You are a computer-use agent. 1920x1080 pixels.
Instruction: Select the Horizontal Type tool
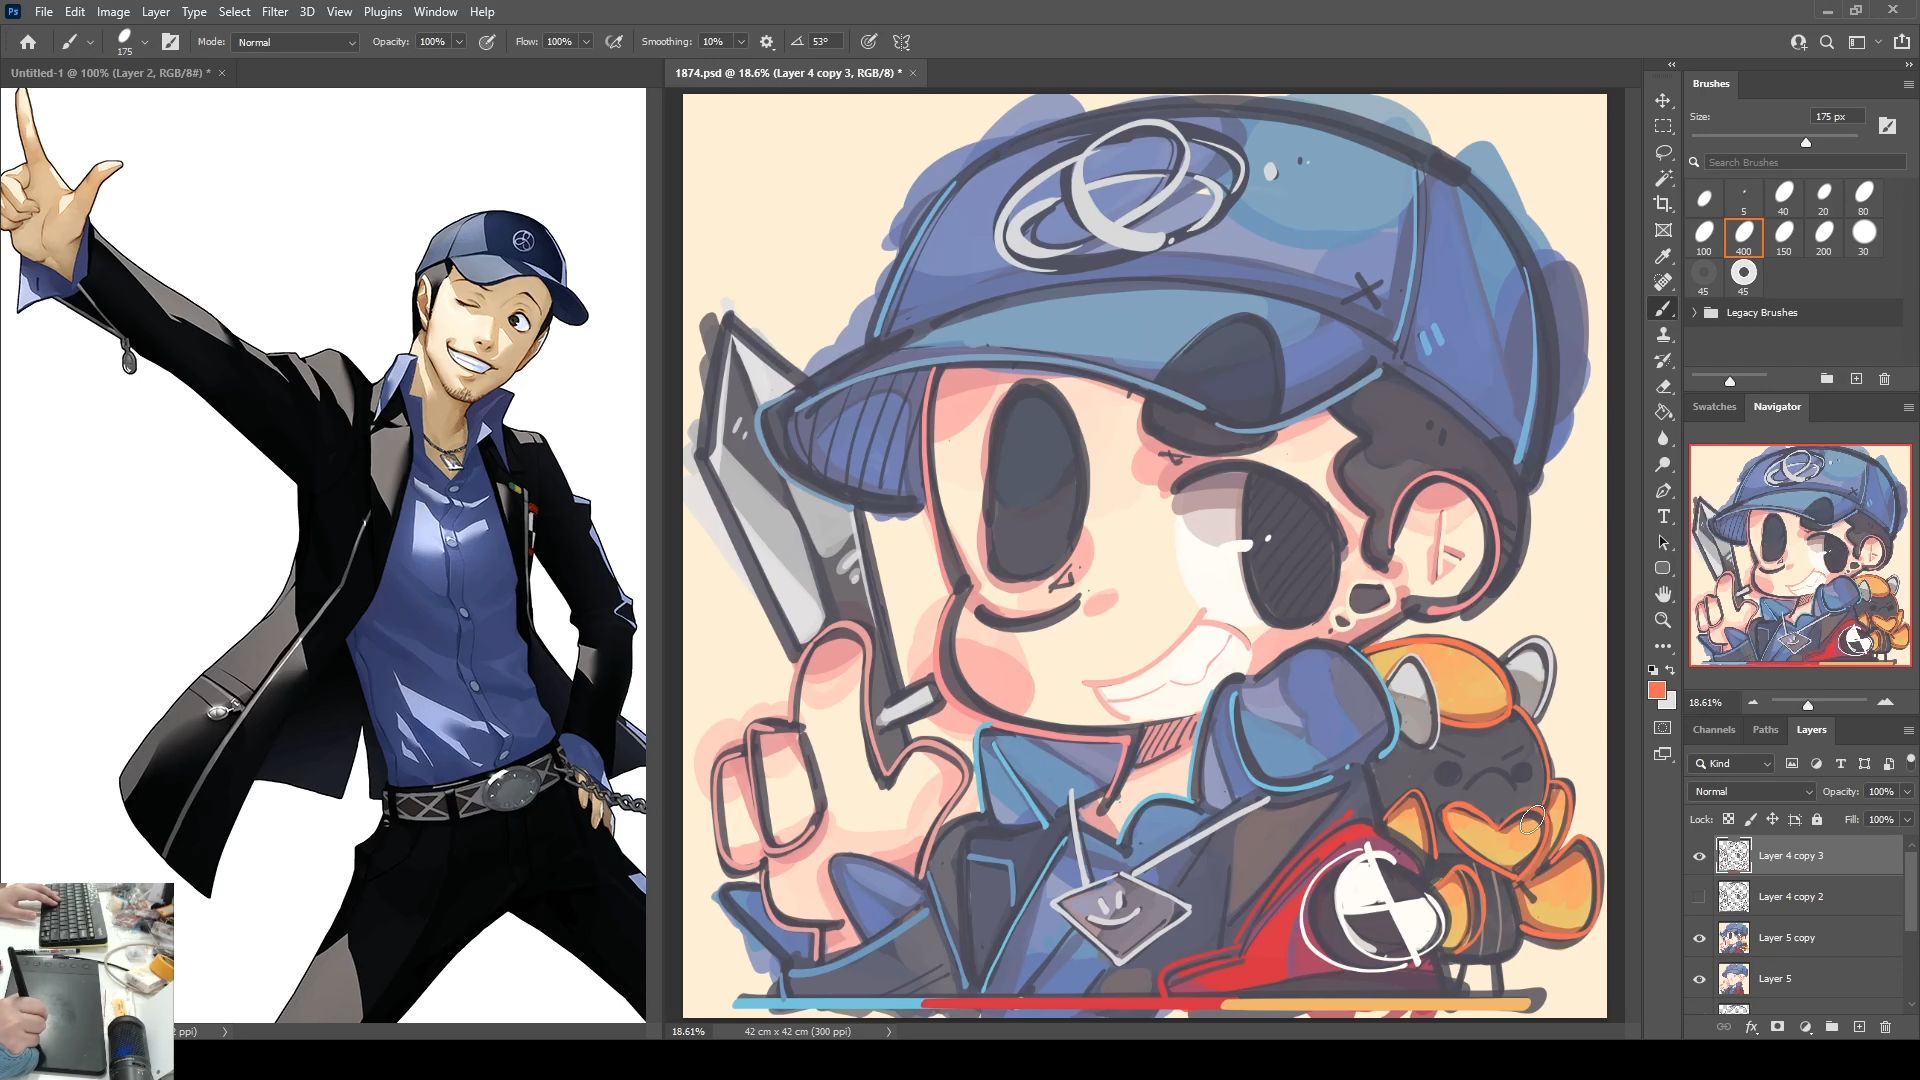(x=1663, y=516)
